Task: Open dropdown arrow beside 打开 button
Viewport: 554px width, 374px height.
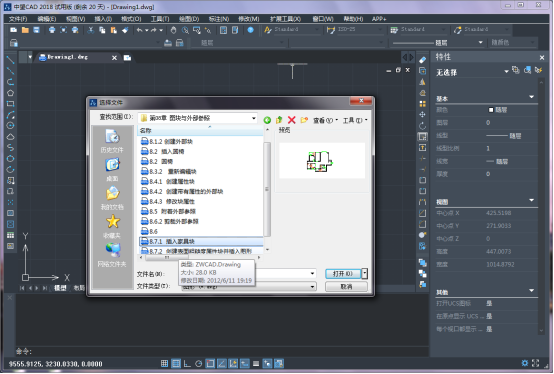Action: (365, 274)
